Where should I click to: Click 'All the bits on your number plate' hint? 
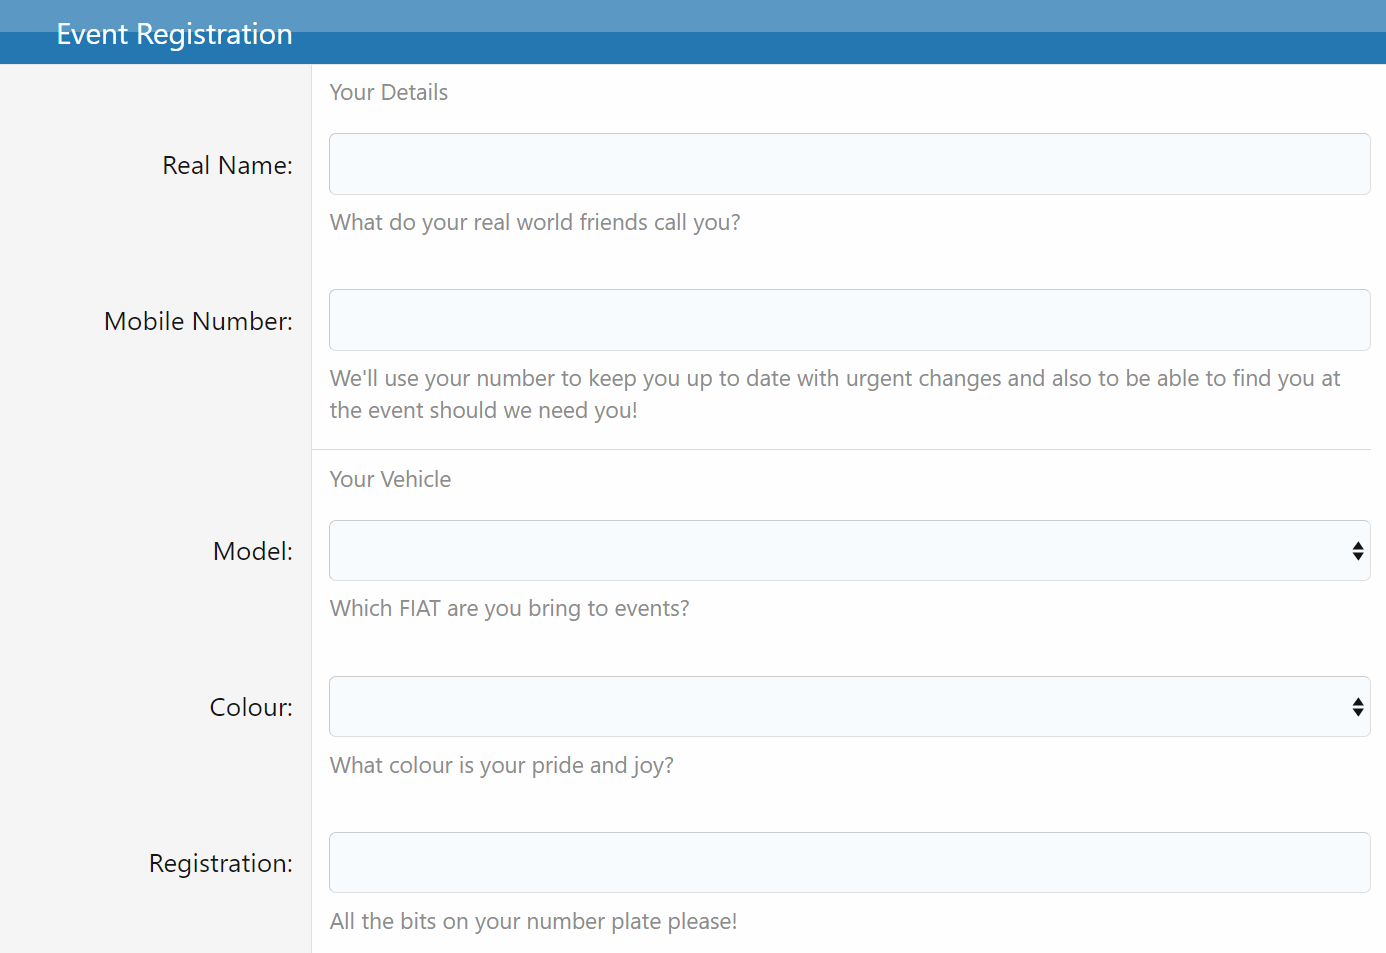[533, 921]
